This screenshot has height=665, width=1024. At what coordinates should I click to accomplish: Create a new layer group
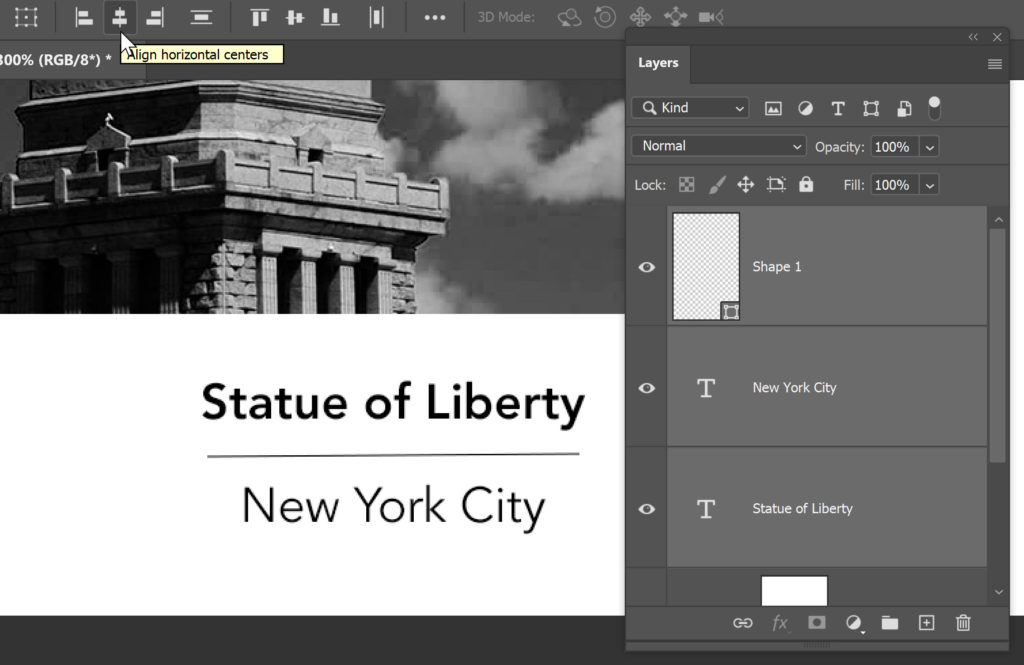click(889, 623)
